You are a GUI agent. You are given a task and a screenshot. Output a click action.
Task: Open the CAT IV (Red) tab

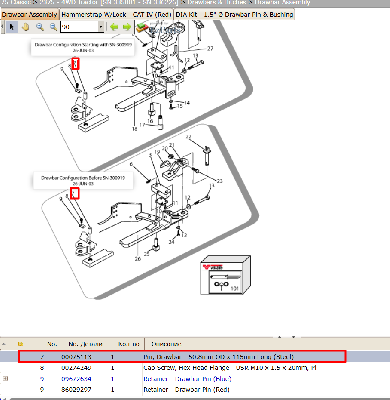(152, 15)
